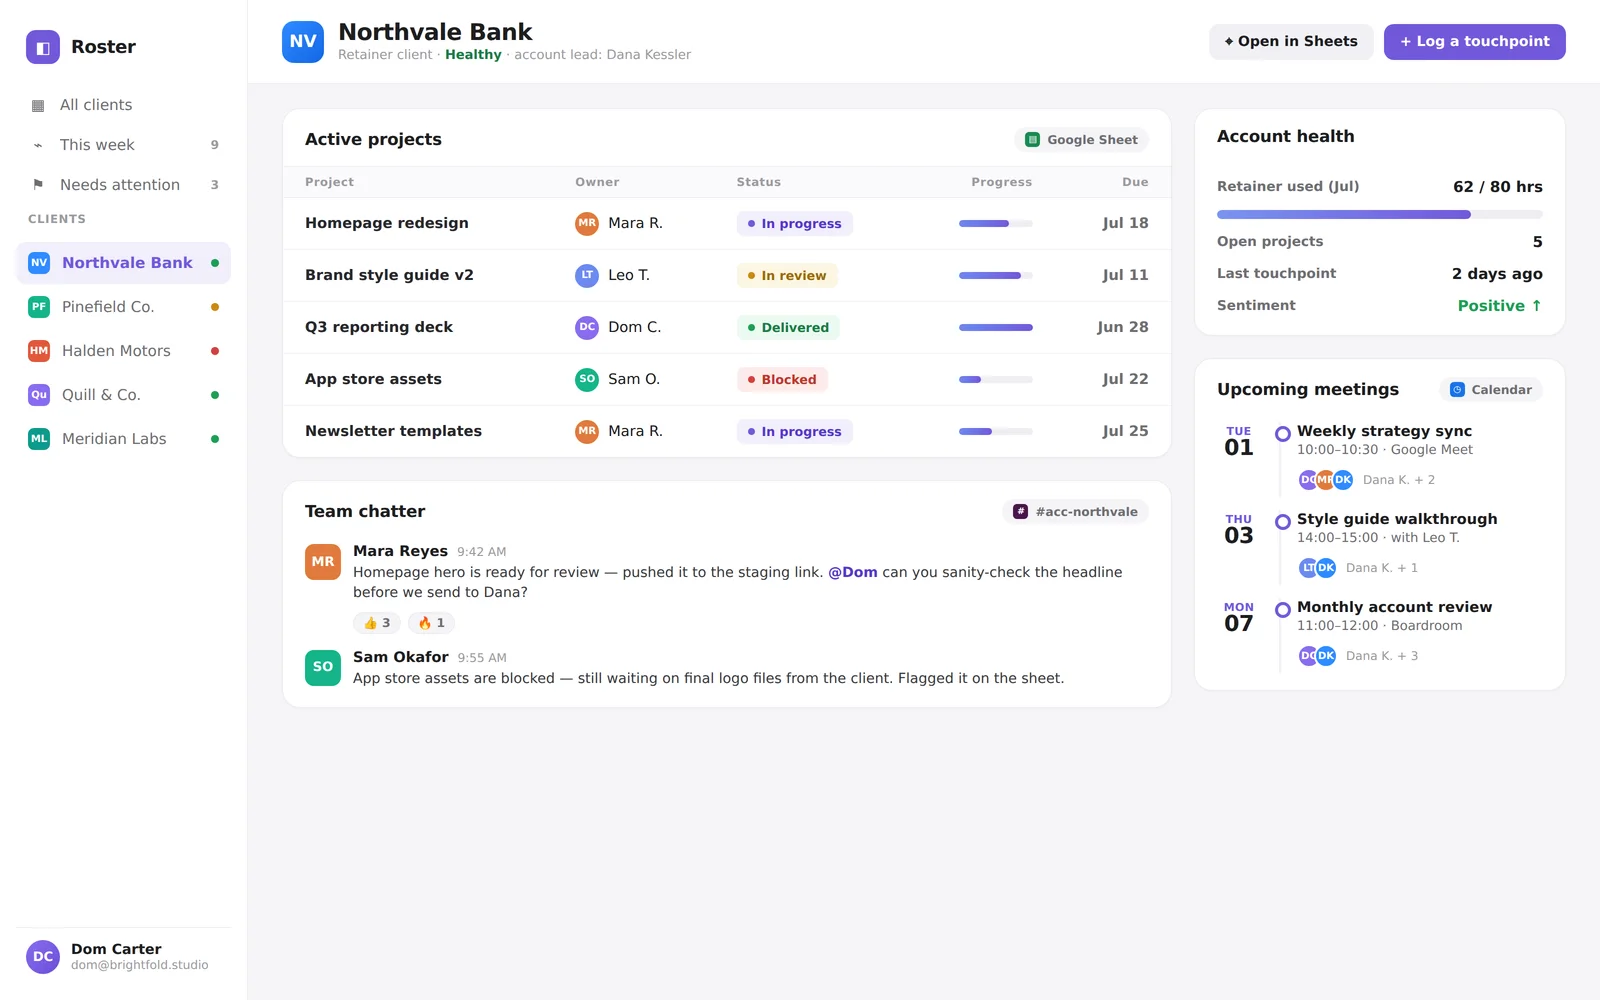Click attendee avatars for Weekly strategy sync
Image resolution: width=1600 pixels, height=1000 pixels.
pos(1326,480)
